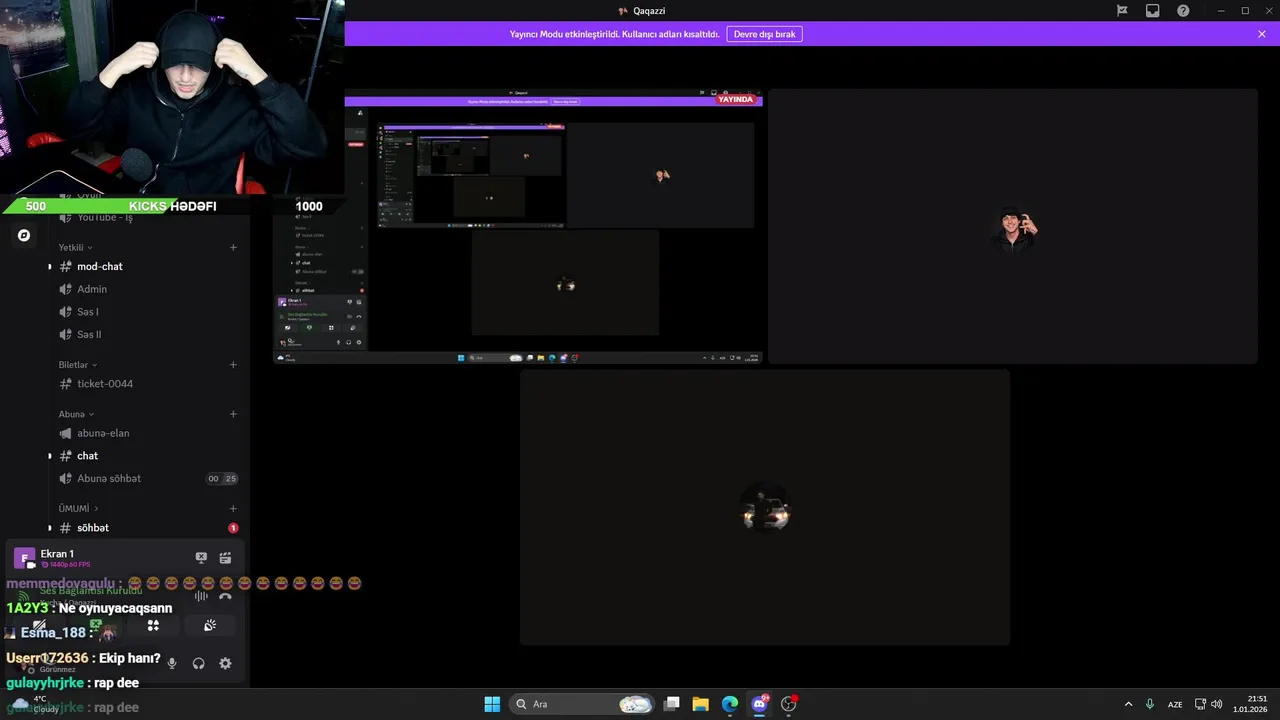1280x720 pixels.
Task: Open File Explorer from the taskbar
Action: pos(701,704)
